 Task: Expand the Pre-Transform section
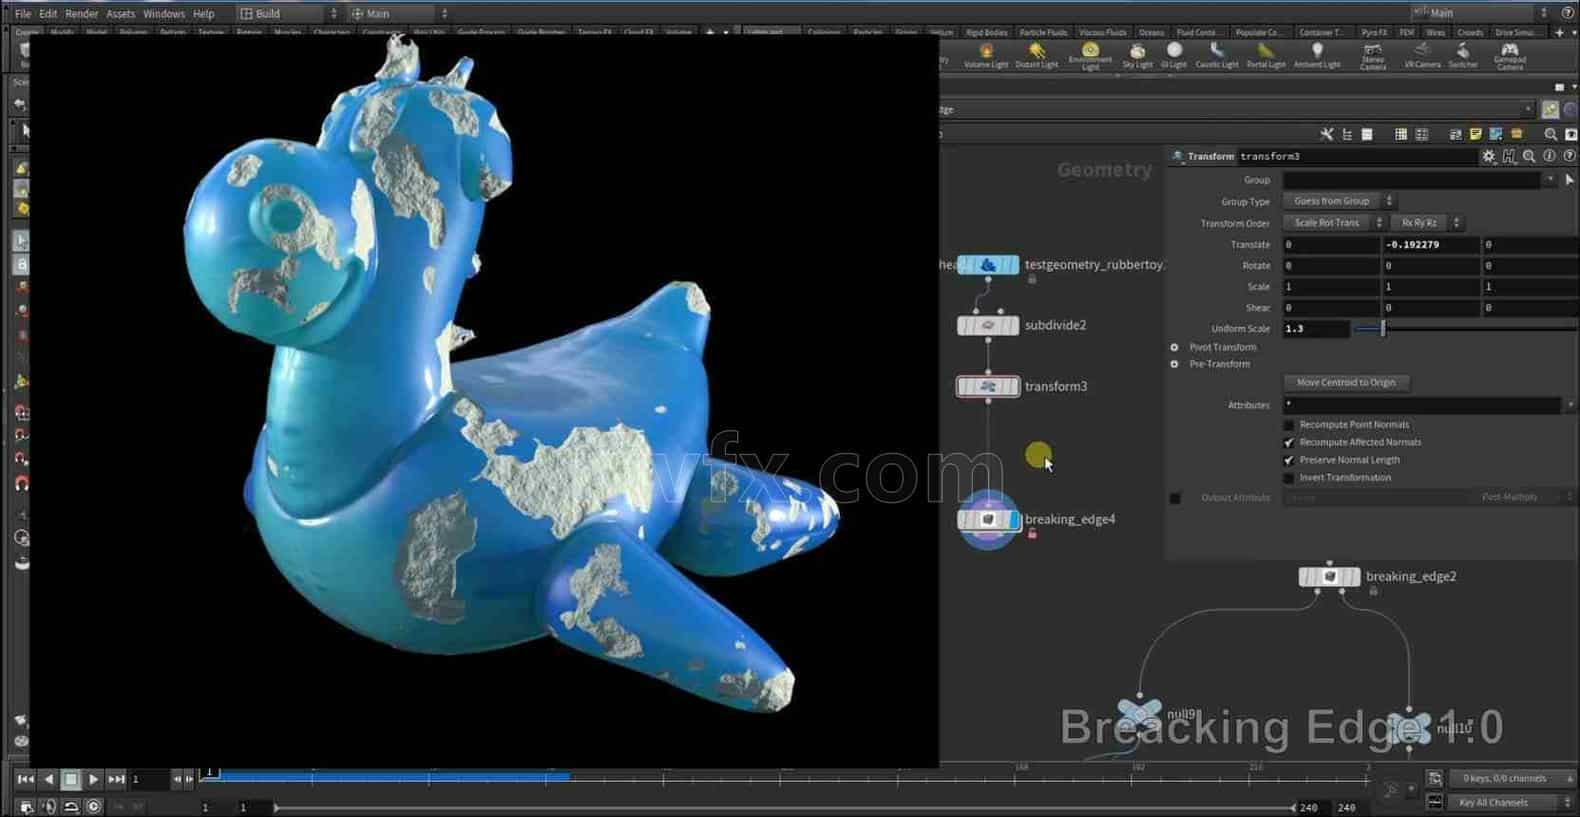click(x=1174, y=364)
